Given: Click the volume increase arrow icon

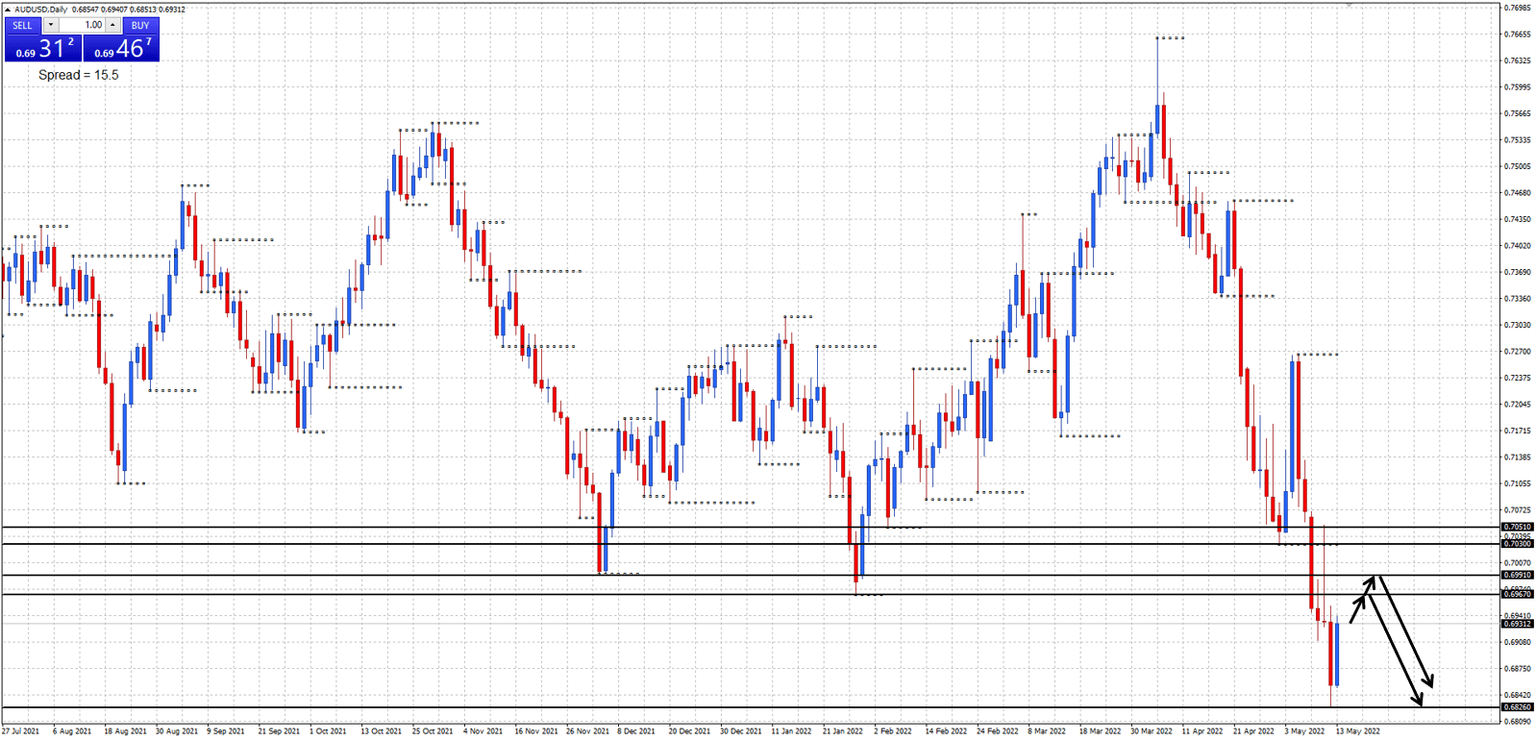Looking at the screenshot, I should click(x=113, y=25).
